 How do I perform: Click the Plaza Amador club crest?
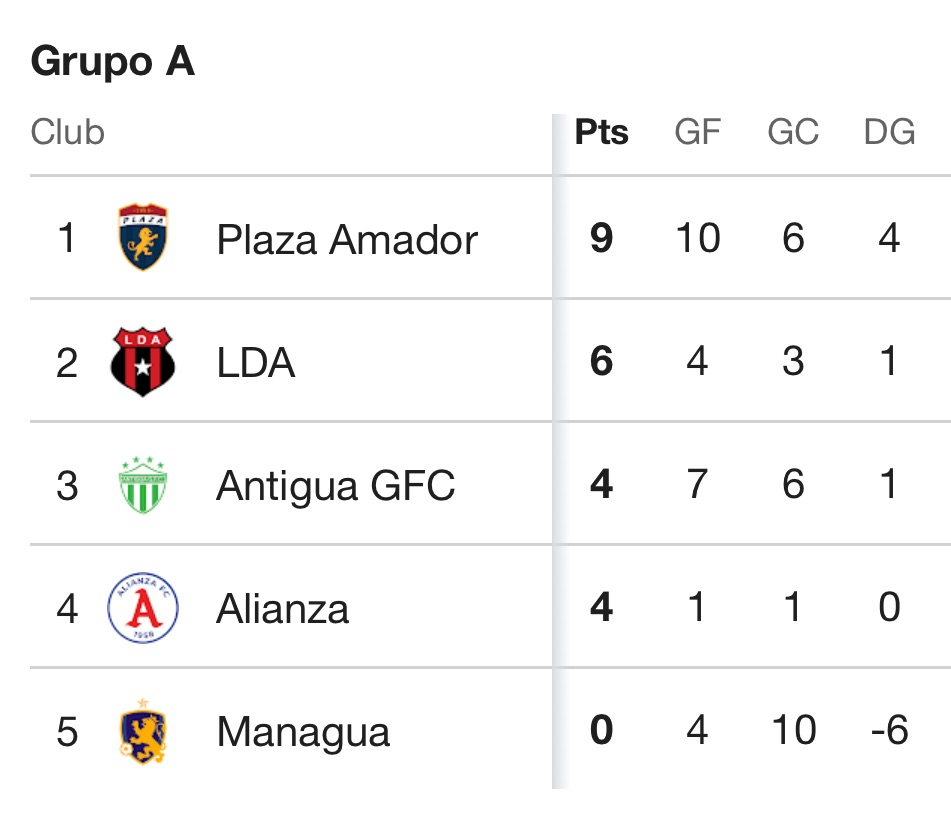(143, 238)
